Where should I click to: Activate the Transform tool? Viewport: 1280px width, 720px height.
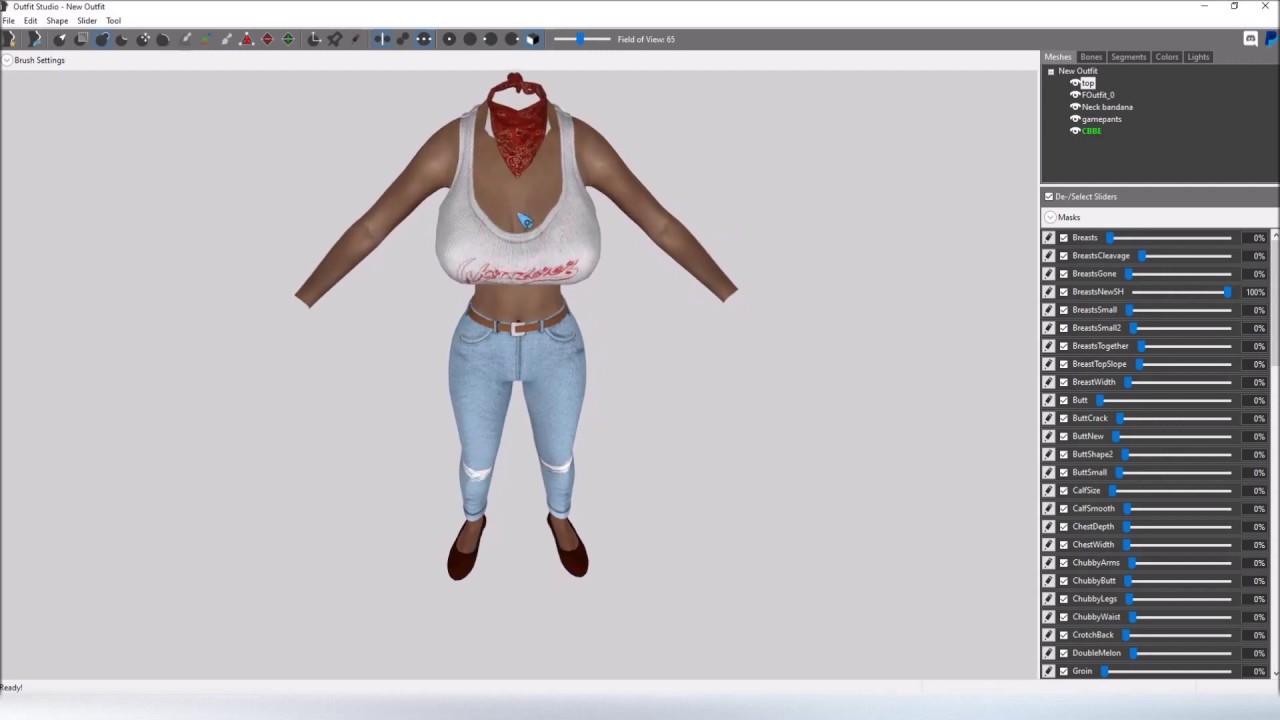coord(314,39)
